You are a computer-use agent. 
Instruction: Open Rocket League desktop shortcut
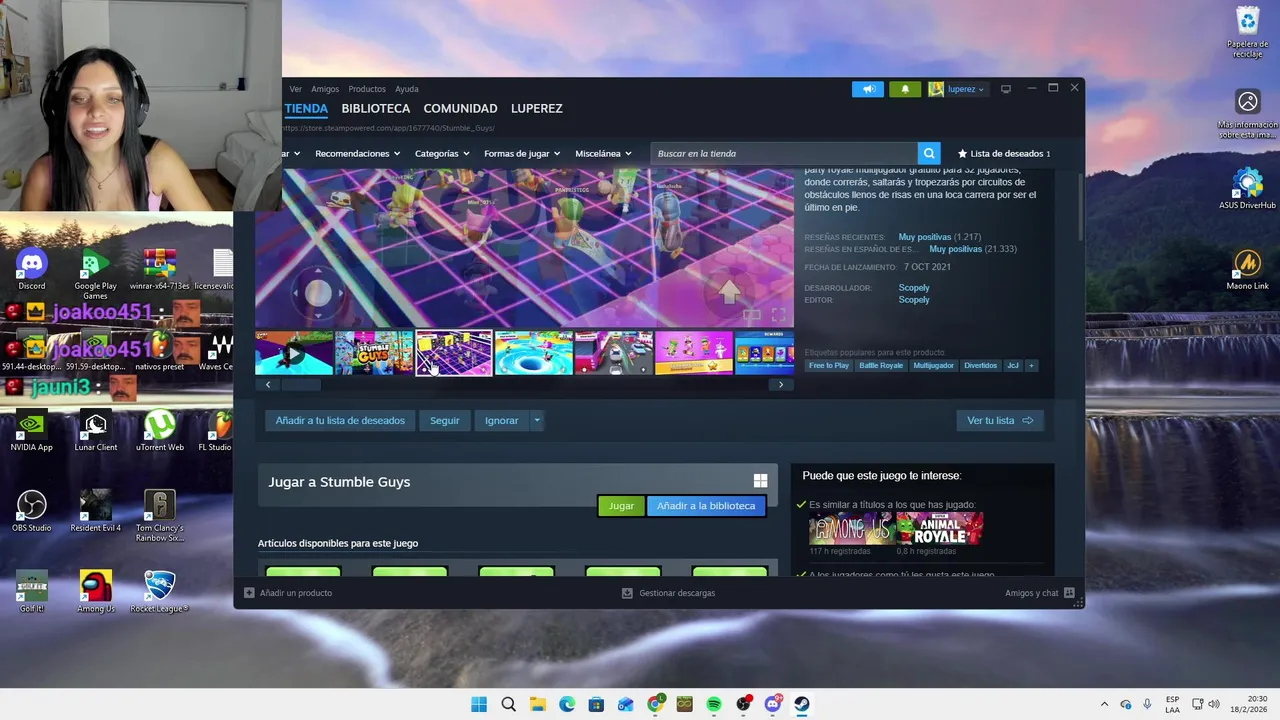click(x=160, y=592)
